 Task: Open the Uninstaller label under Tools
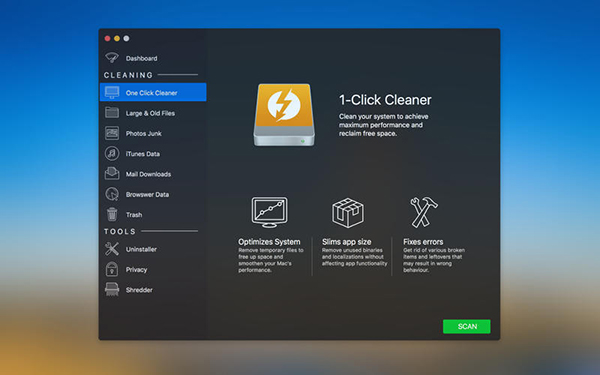point(141,249)
